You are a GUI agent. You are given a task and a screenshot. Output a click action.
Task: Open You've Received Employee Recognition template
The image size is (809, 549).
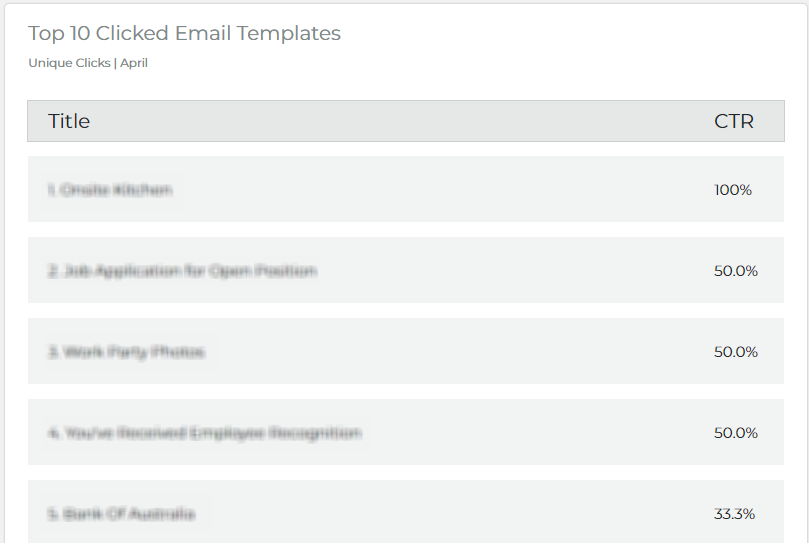204,432
